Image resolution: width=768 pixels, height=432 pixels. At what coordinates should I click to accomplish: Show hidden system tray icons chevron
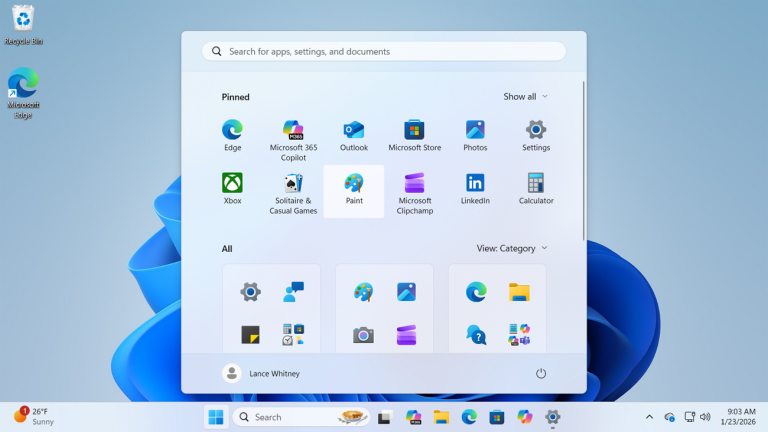point(649,417)
